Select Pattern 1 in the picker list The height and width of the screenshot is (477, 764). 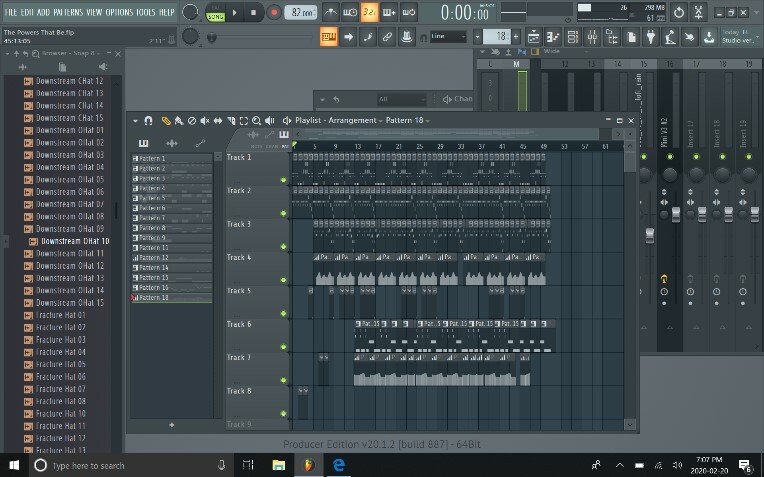coord(172,158)
